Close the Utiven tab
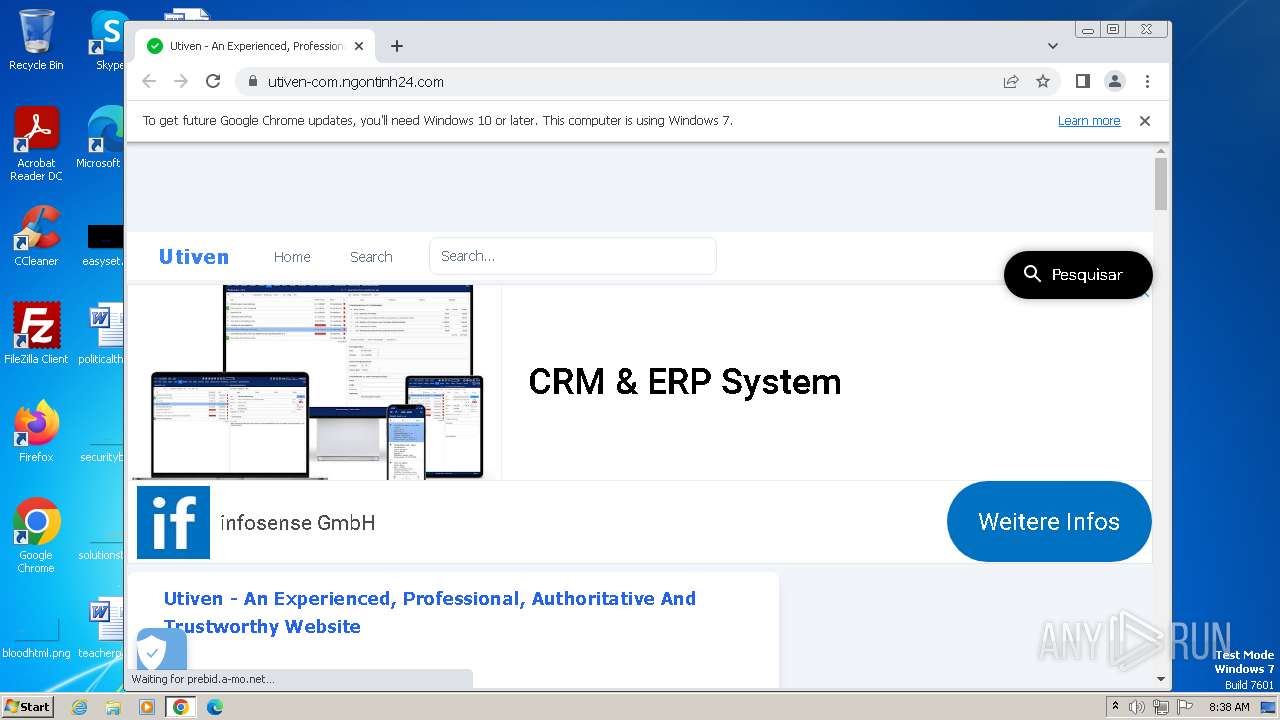 tap(359, 46)
